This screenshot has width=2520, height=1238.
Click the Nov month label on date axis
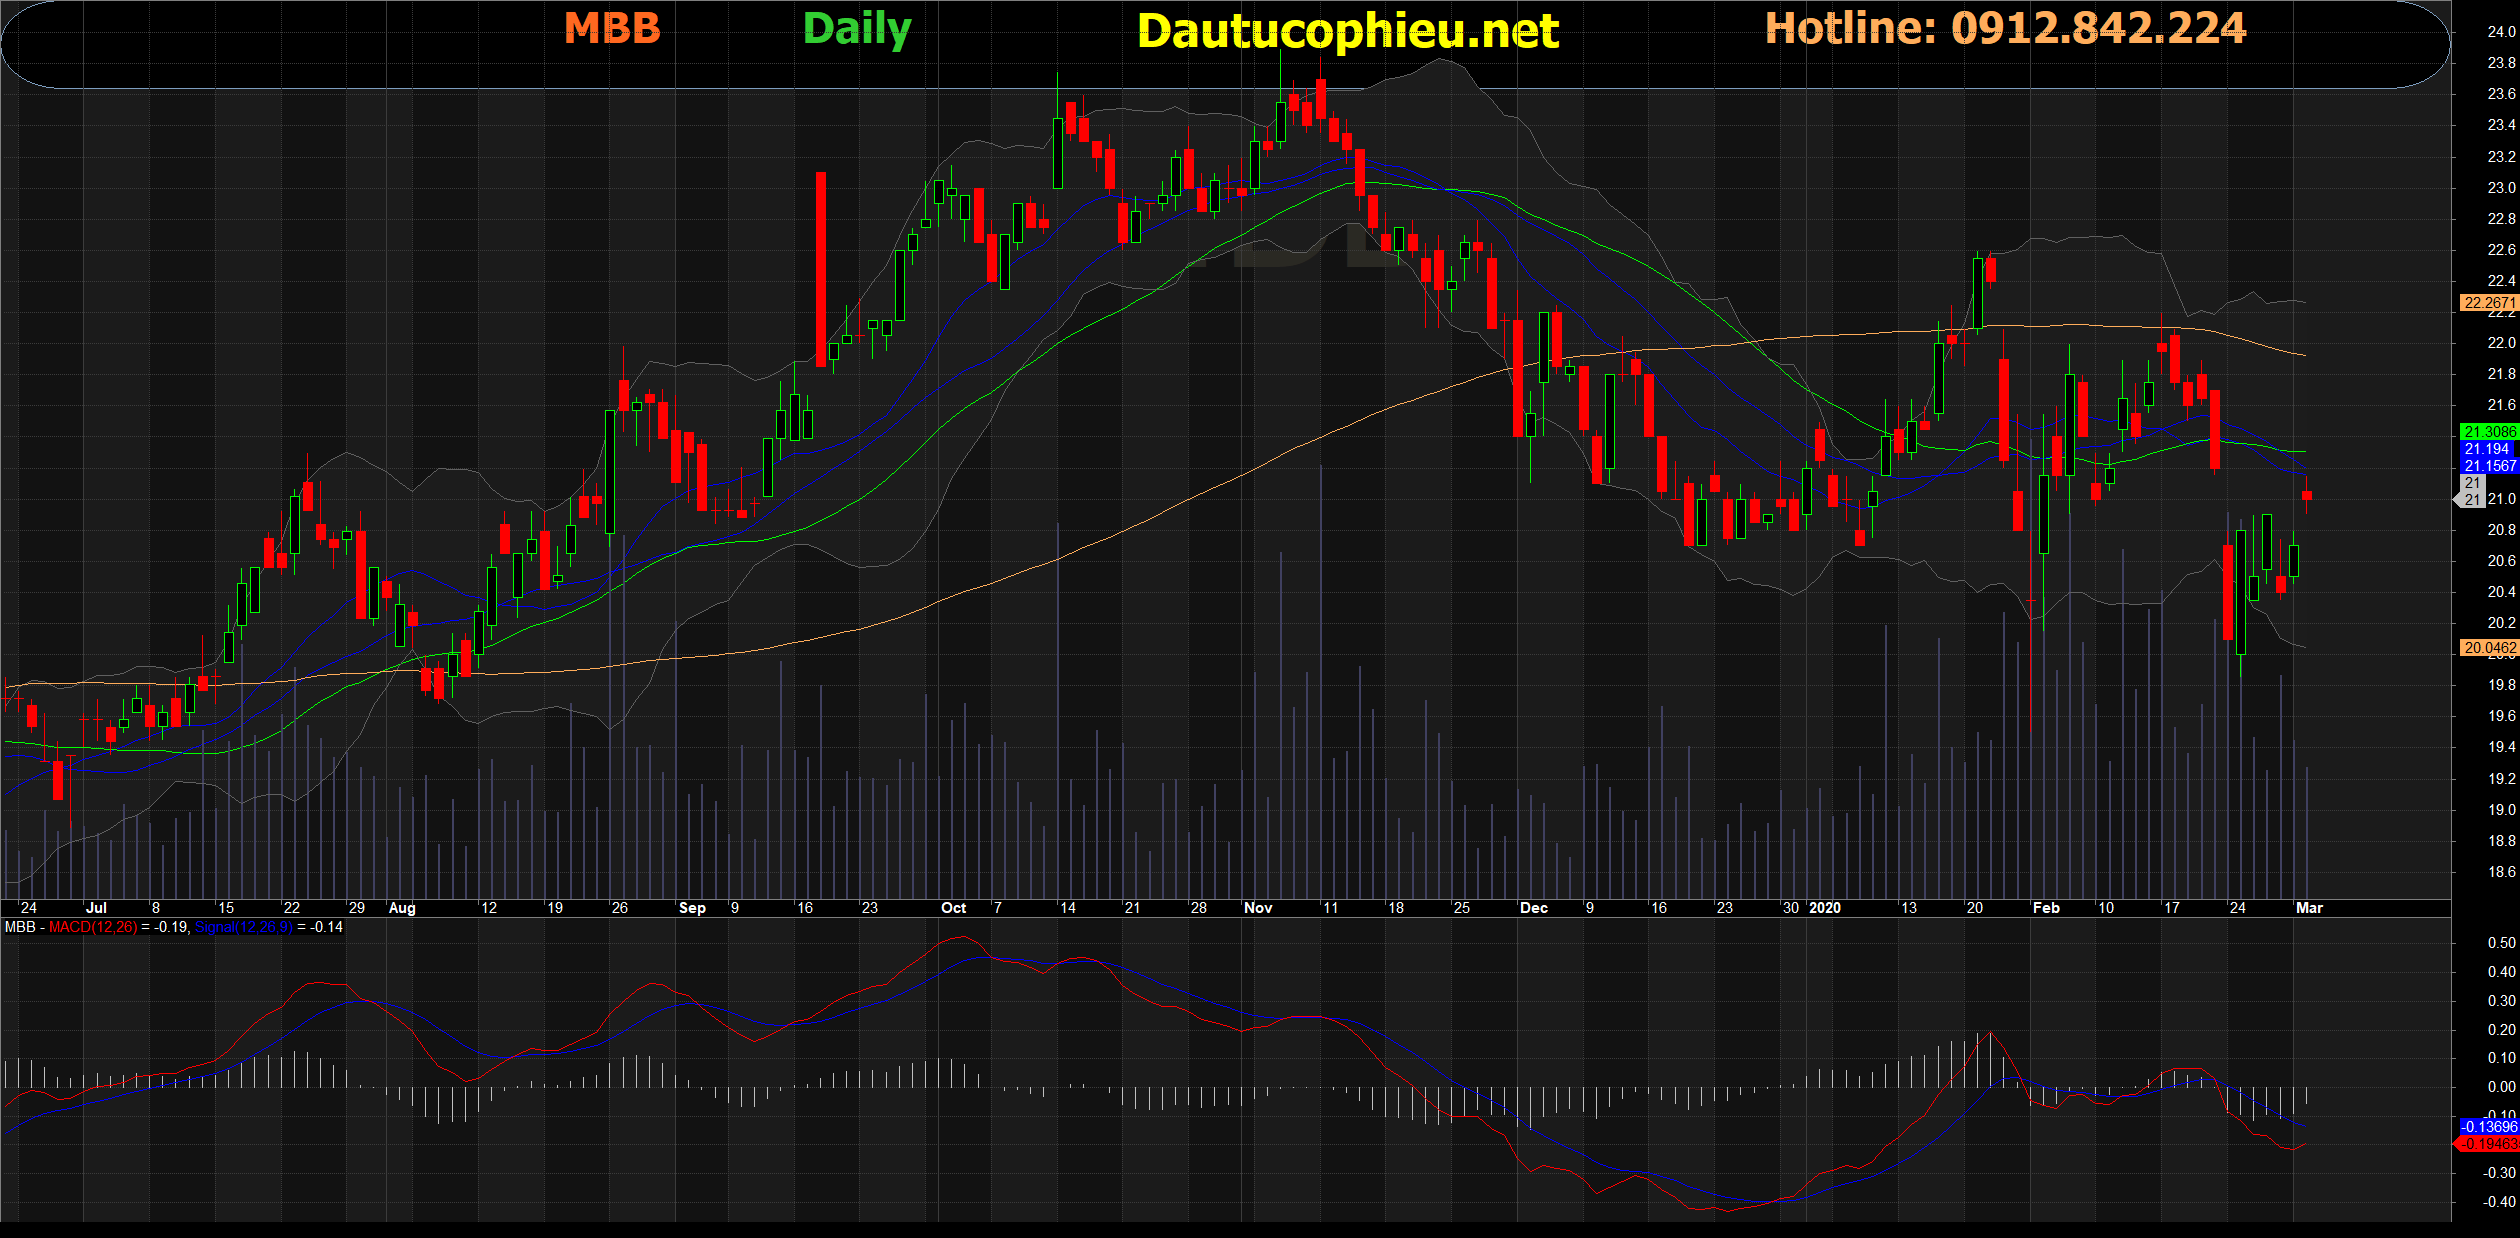point(1257,908)
